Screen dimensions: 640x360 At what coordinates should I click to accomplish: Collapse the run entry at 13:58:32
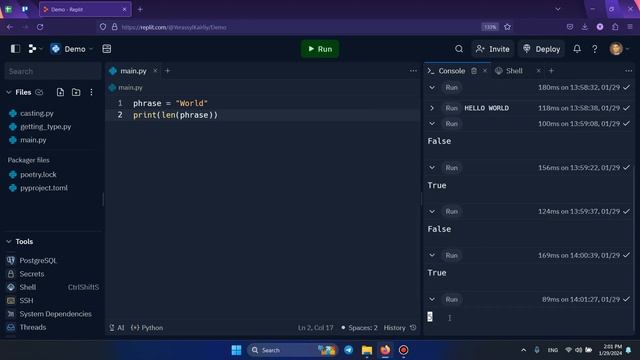click(432, 88)
